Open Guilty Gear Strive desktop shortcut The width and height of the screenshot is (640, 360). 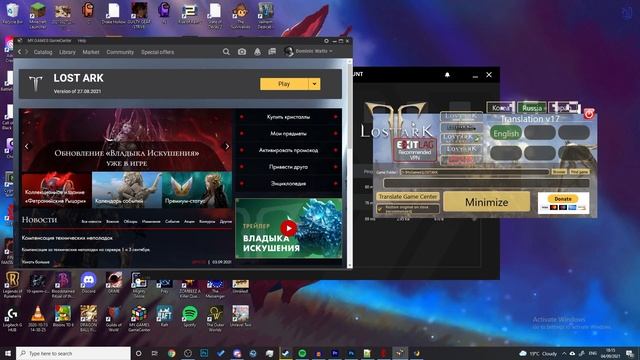(139, 16)
